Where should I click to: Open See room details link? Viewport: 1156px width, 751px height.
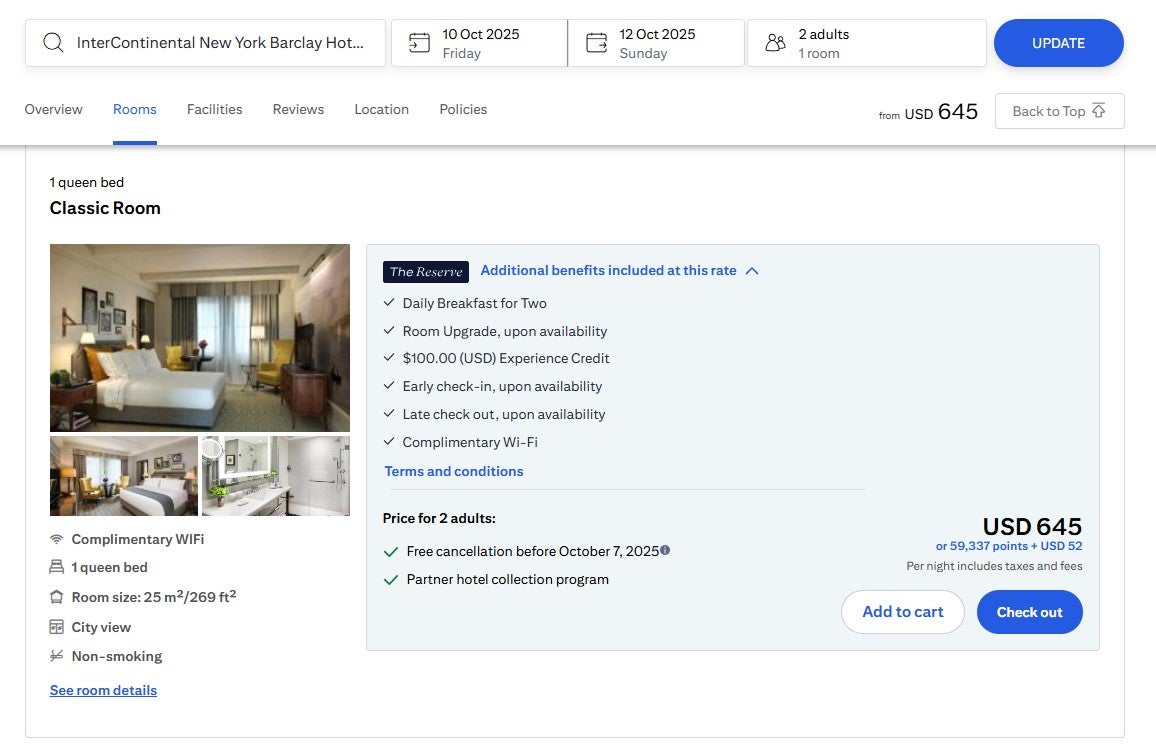pos(103,690)
